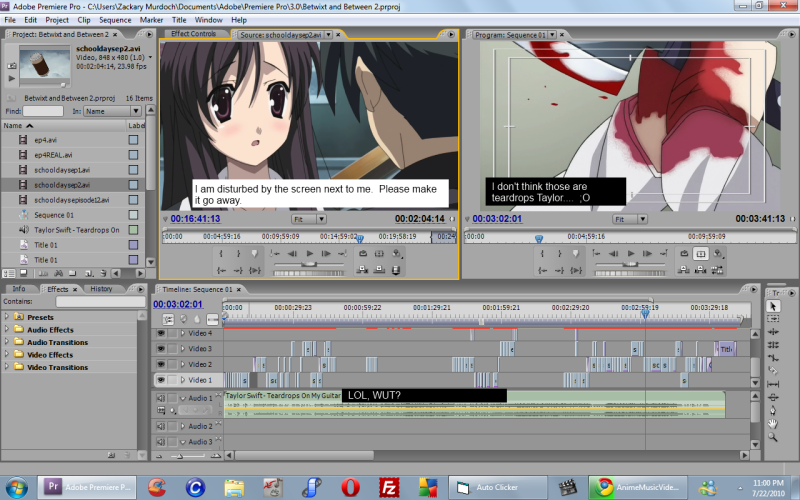Expand the Video Transitions folder
The height and width of the screenshot is (500, 800).
coord(7,367)
